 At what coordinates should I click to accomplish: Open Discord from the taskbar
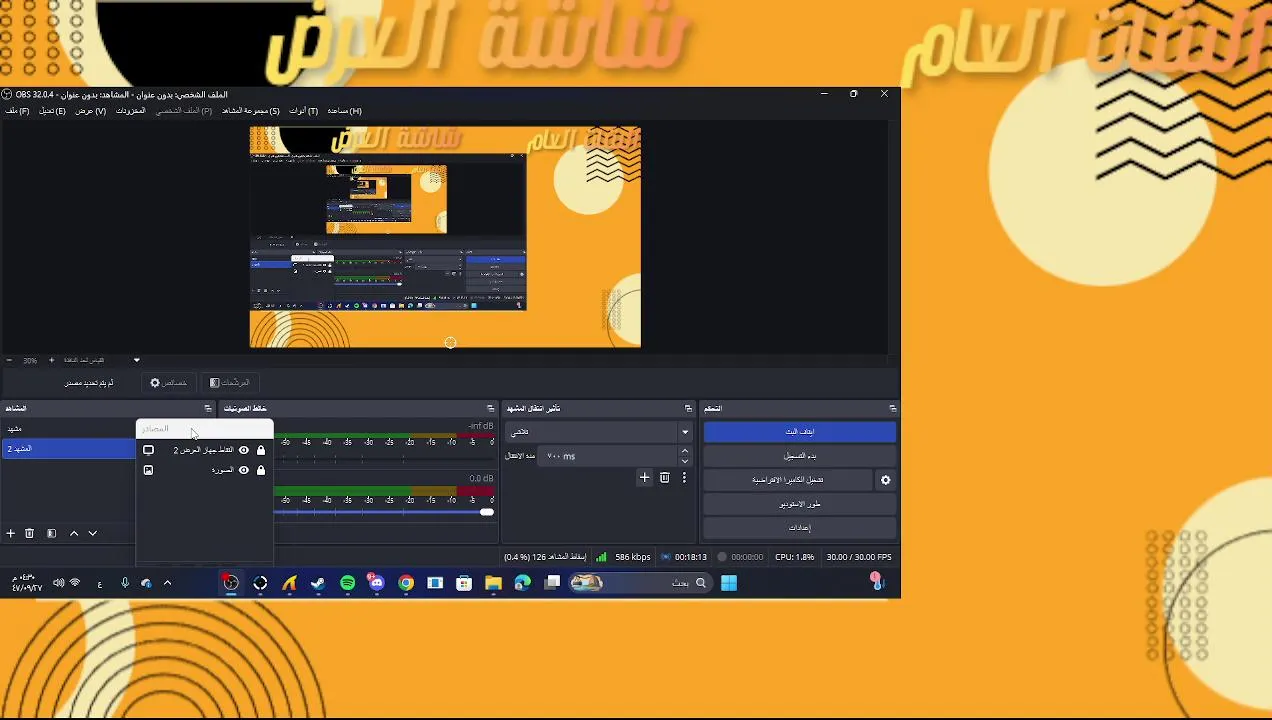376,583
